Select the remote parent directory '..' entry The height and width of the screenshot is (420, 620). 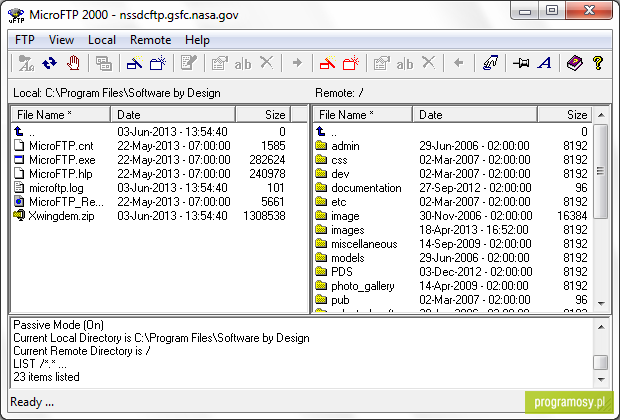(x=327, y=131)
